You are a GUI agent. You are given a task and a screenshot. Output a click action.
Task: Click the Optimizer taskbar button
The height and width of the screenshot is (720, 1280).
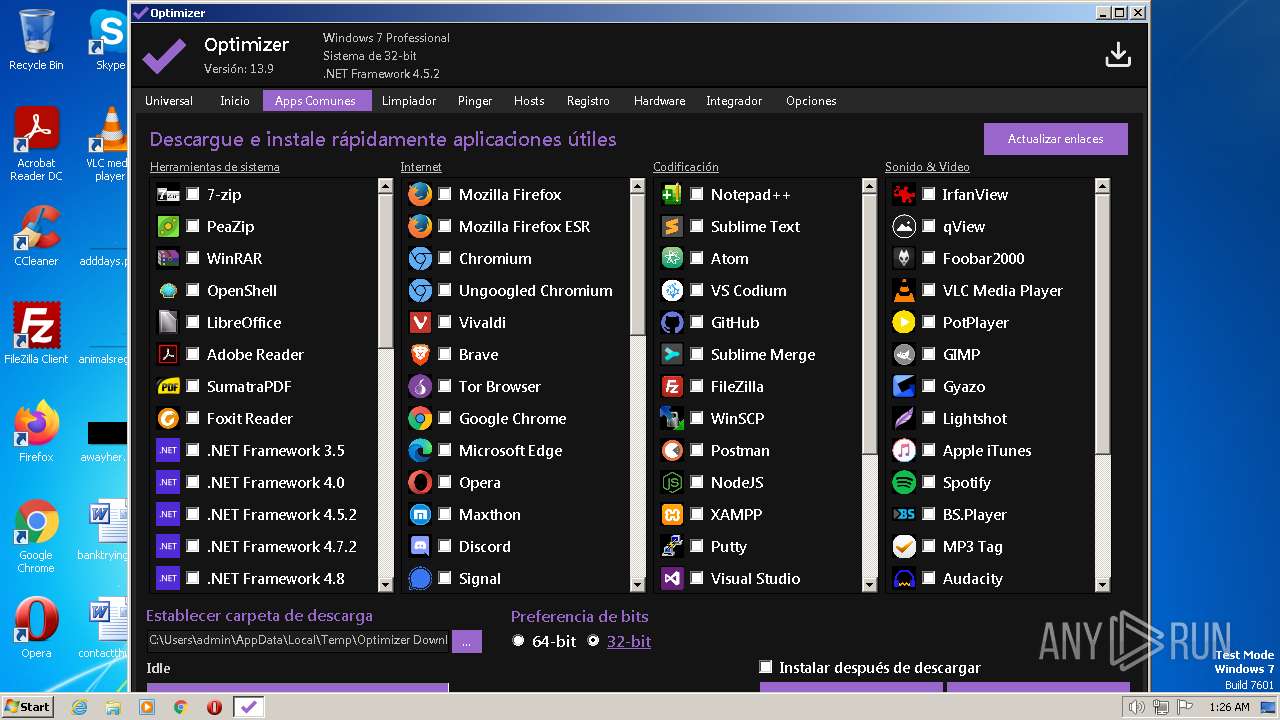coord(249,707)
